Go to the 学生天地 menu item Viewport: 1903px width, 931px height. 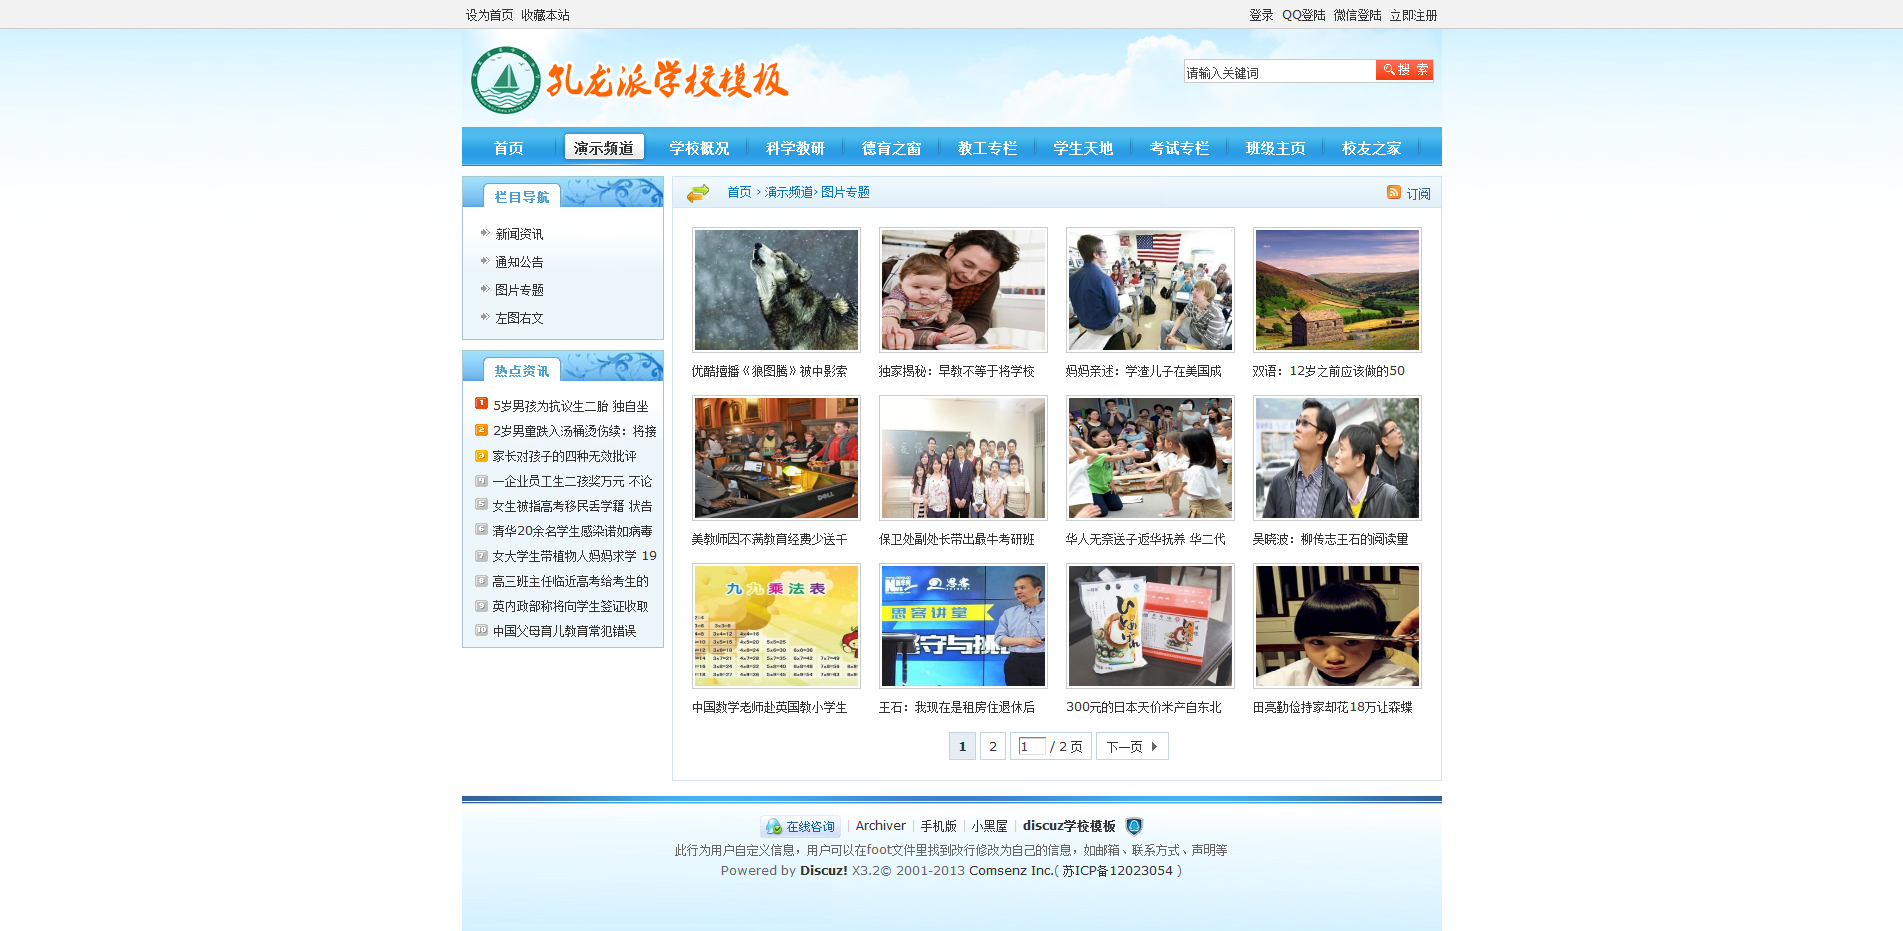1083,148
